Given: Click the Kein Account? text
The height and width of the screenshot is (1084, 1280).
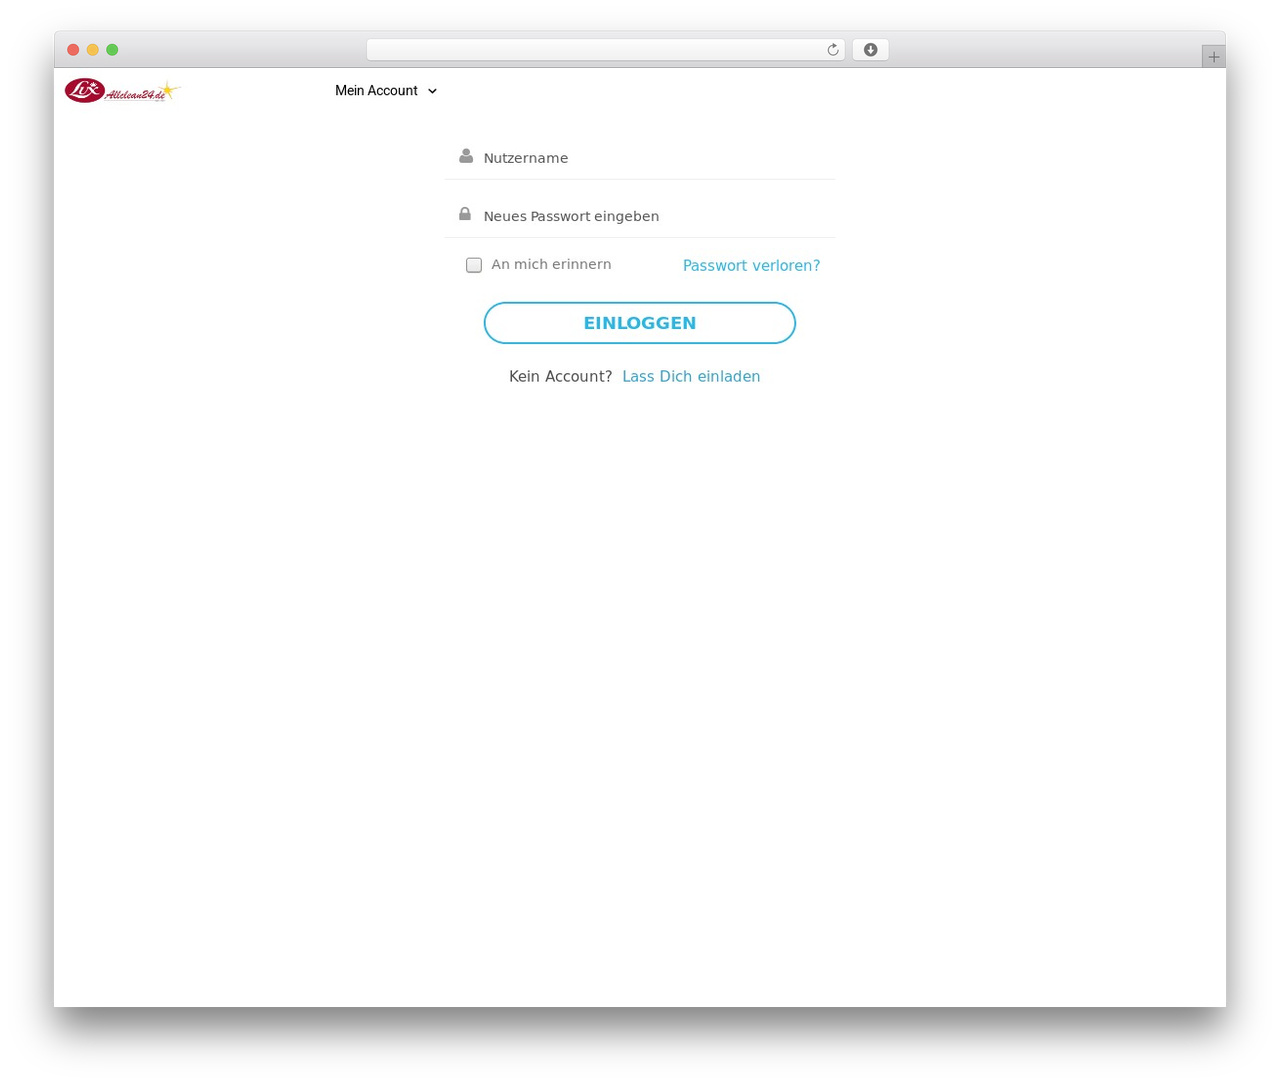Looking at the screenshot, I should point(560,377).
